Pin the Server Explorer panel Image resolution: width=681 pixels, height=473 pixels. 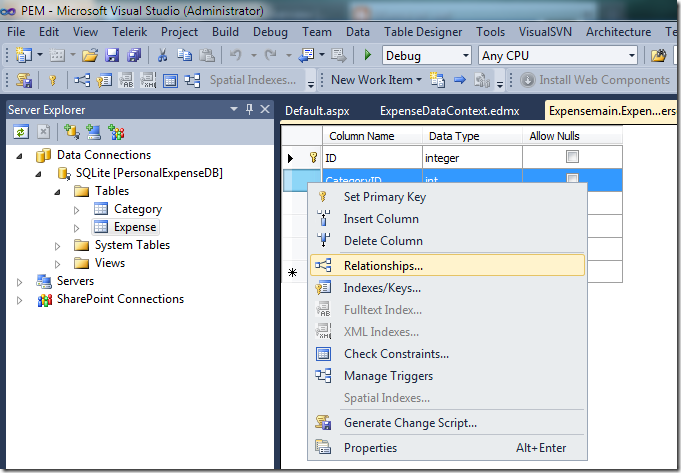point(249,109)
